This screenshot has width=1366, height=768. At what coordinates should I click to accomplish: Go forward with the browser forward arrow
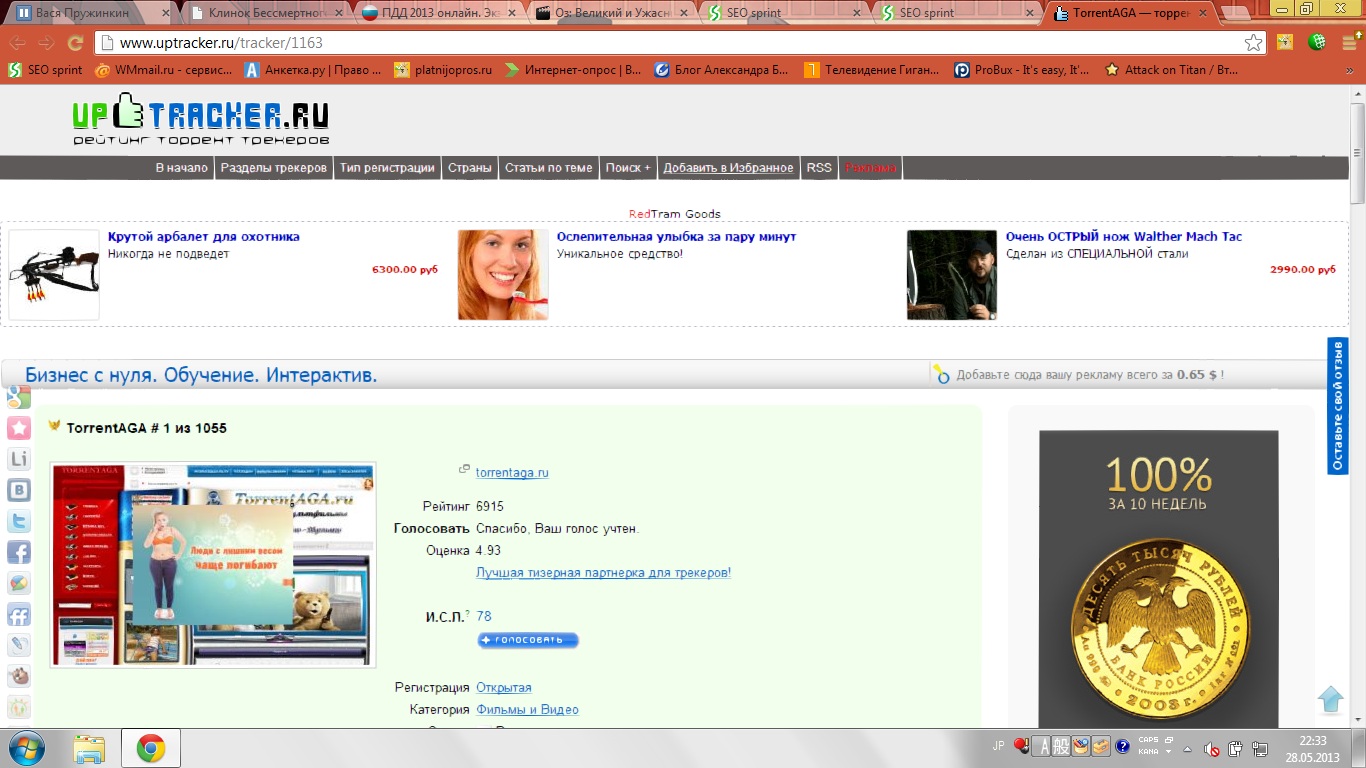(x=46, y=43)
